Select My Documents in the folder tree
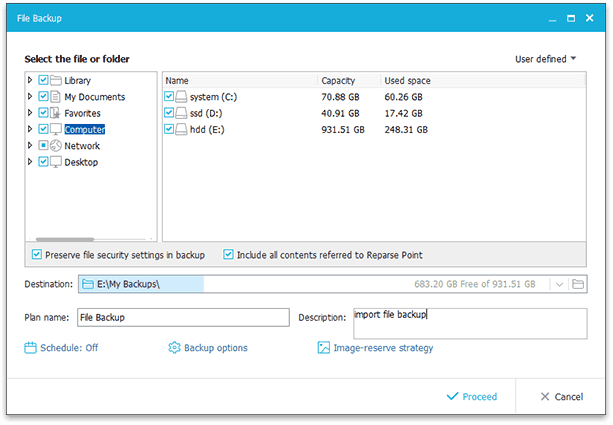613x425 pixels. pos(95,97)
